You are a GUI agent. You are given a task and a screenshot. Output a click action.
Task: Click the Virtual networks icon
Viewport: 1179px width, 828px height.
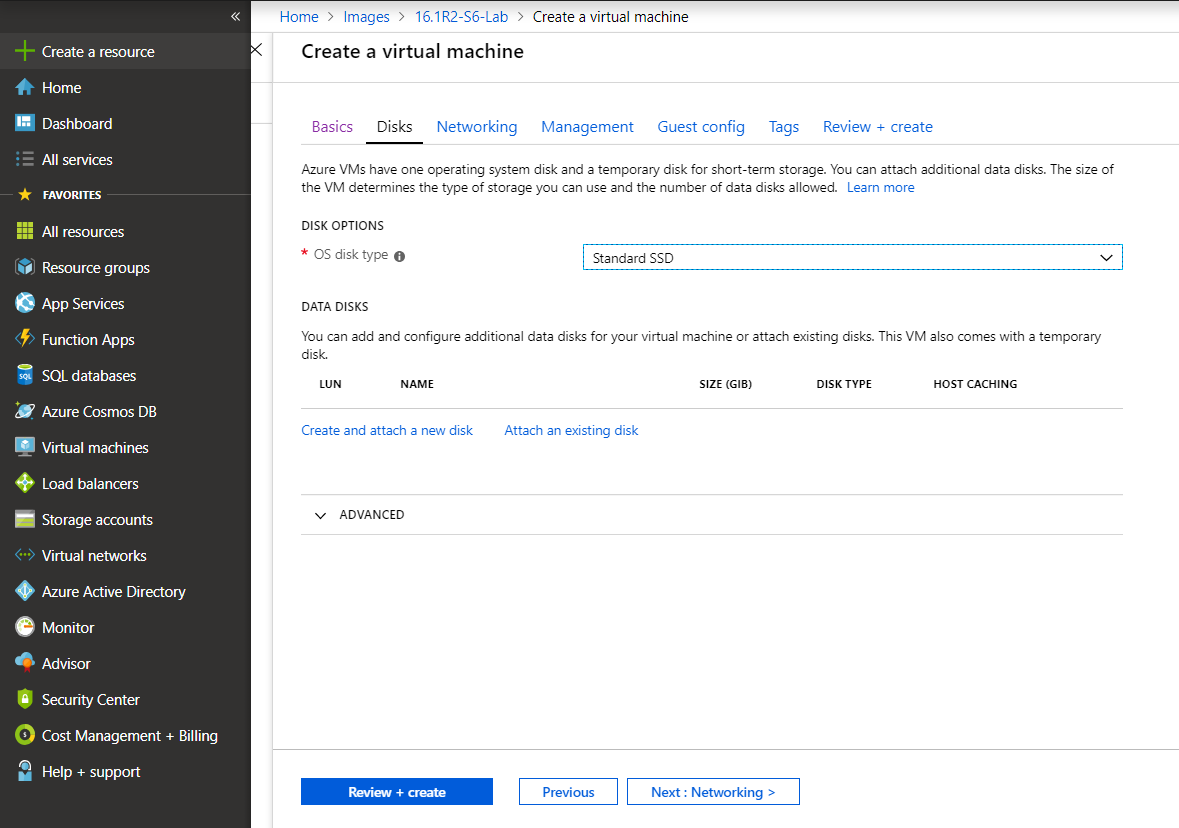pyautogui.click(x=25, y=555)
